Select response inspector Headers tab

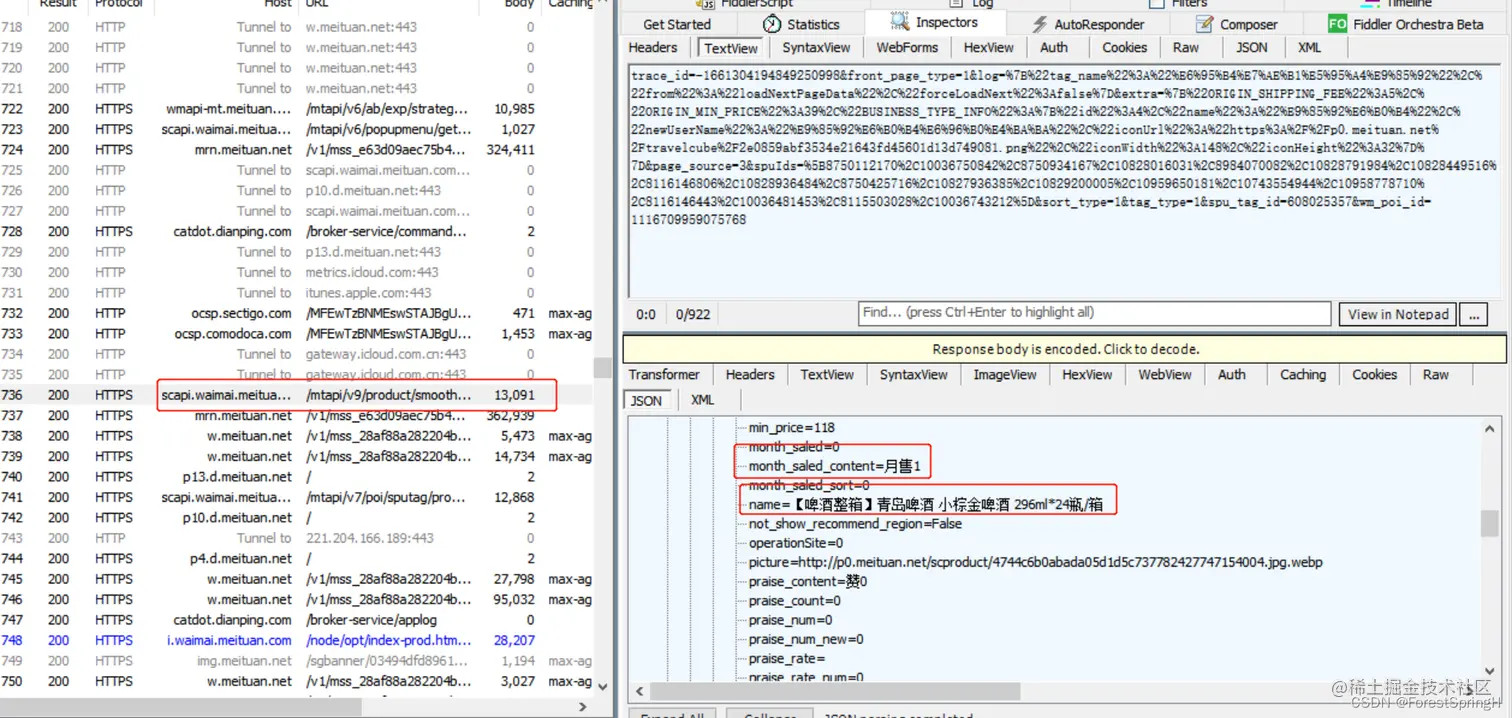coord(750,374)
